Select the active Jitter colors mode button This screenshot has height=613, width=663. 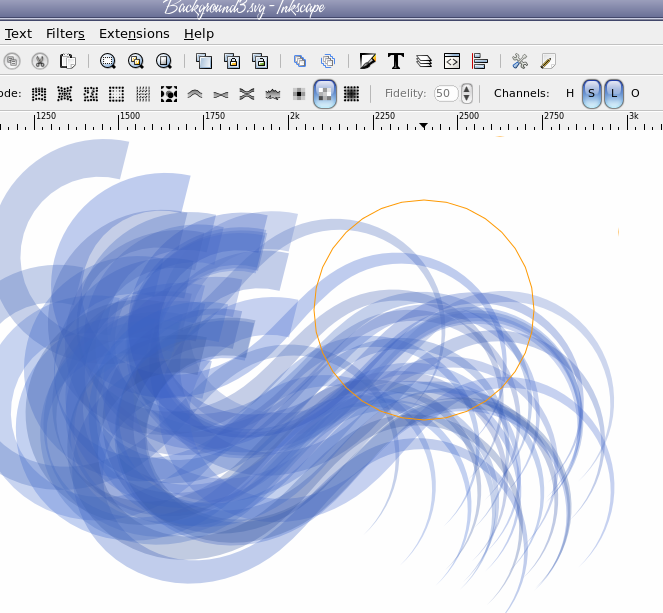pyautogui.click(x=325, y=93)
